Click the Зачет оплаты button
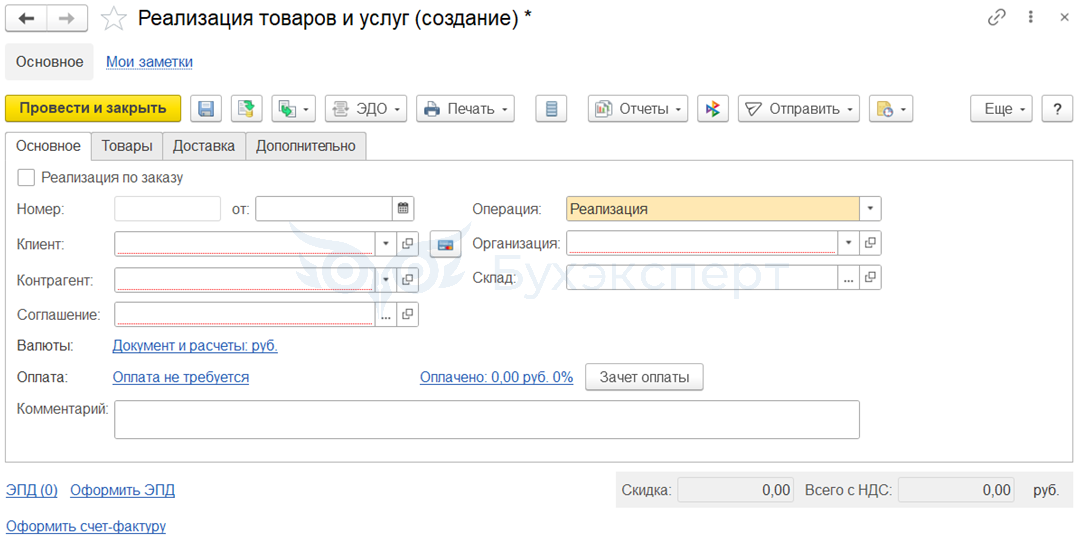 (644, 377)
